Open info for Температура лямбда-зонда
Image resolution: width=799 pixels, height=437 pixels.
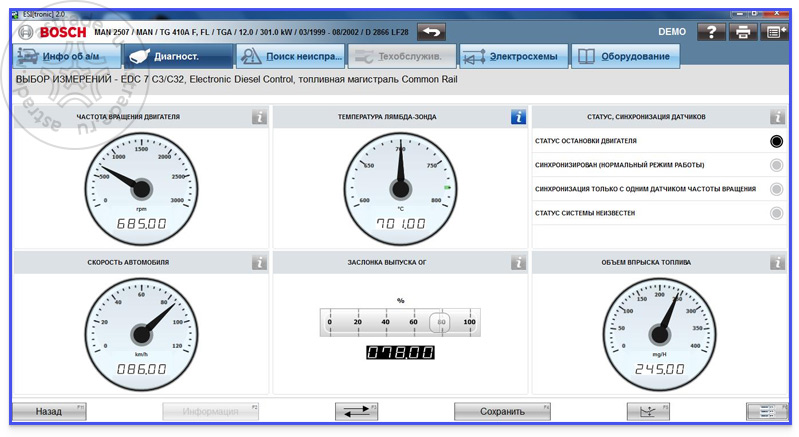point(518,117)
